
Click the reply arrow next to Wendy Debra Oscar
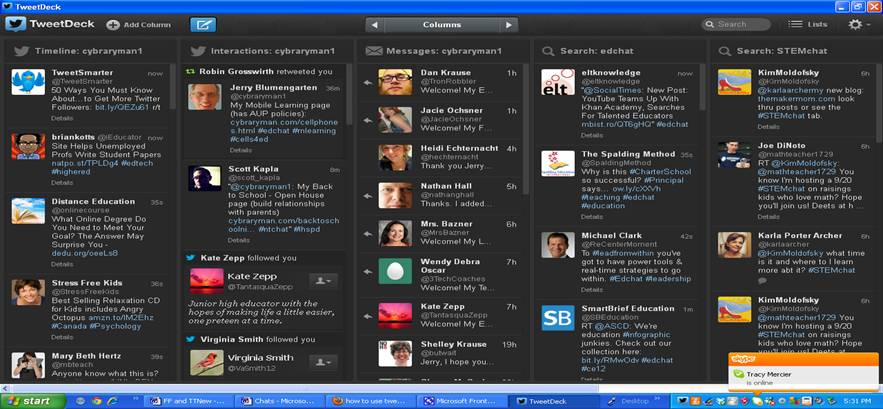[x=368, y=271]
